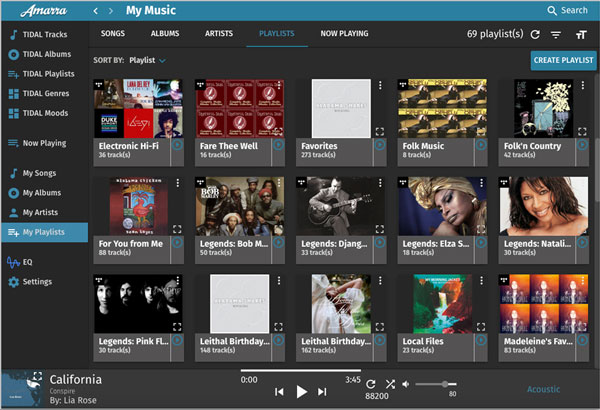Play the Folk'n Country playlist

pyautogui.click(x=582, y=145)
